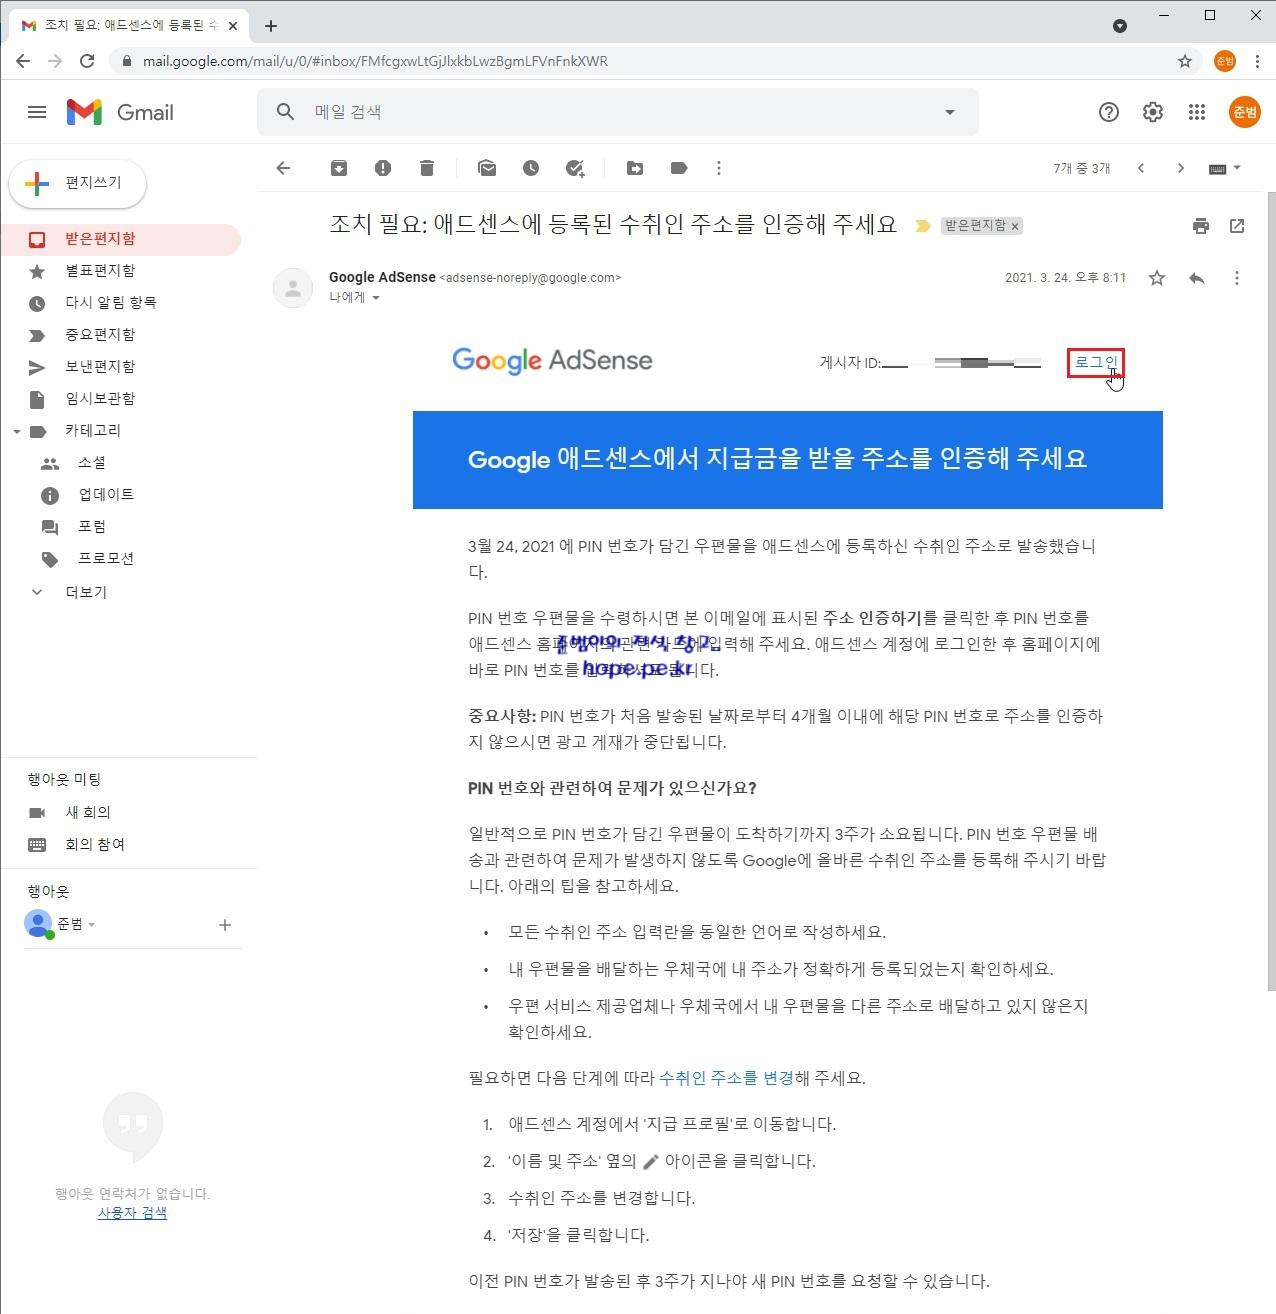Open the 수취인 주소를 변경 link

(726, 1078)
